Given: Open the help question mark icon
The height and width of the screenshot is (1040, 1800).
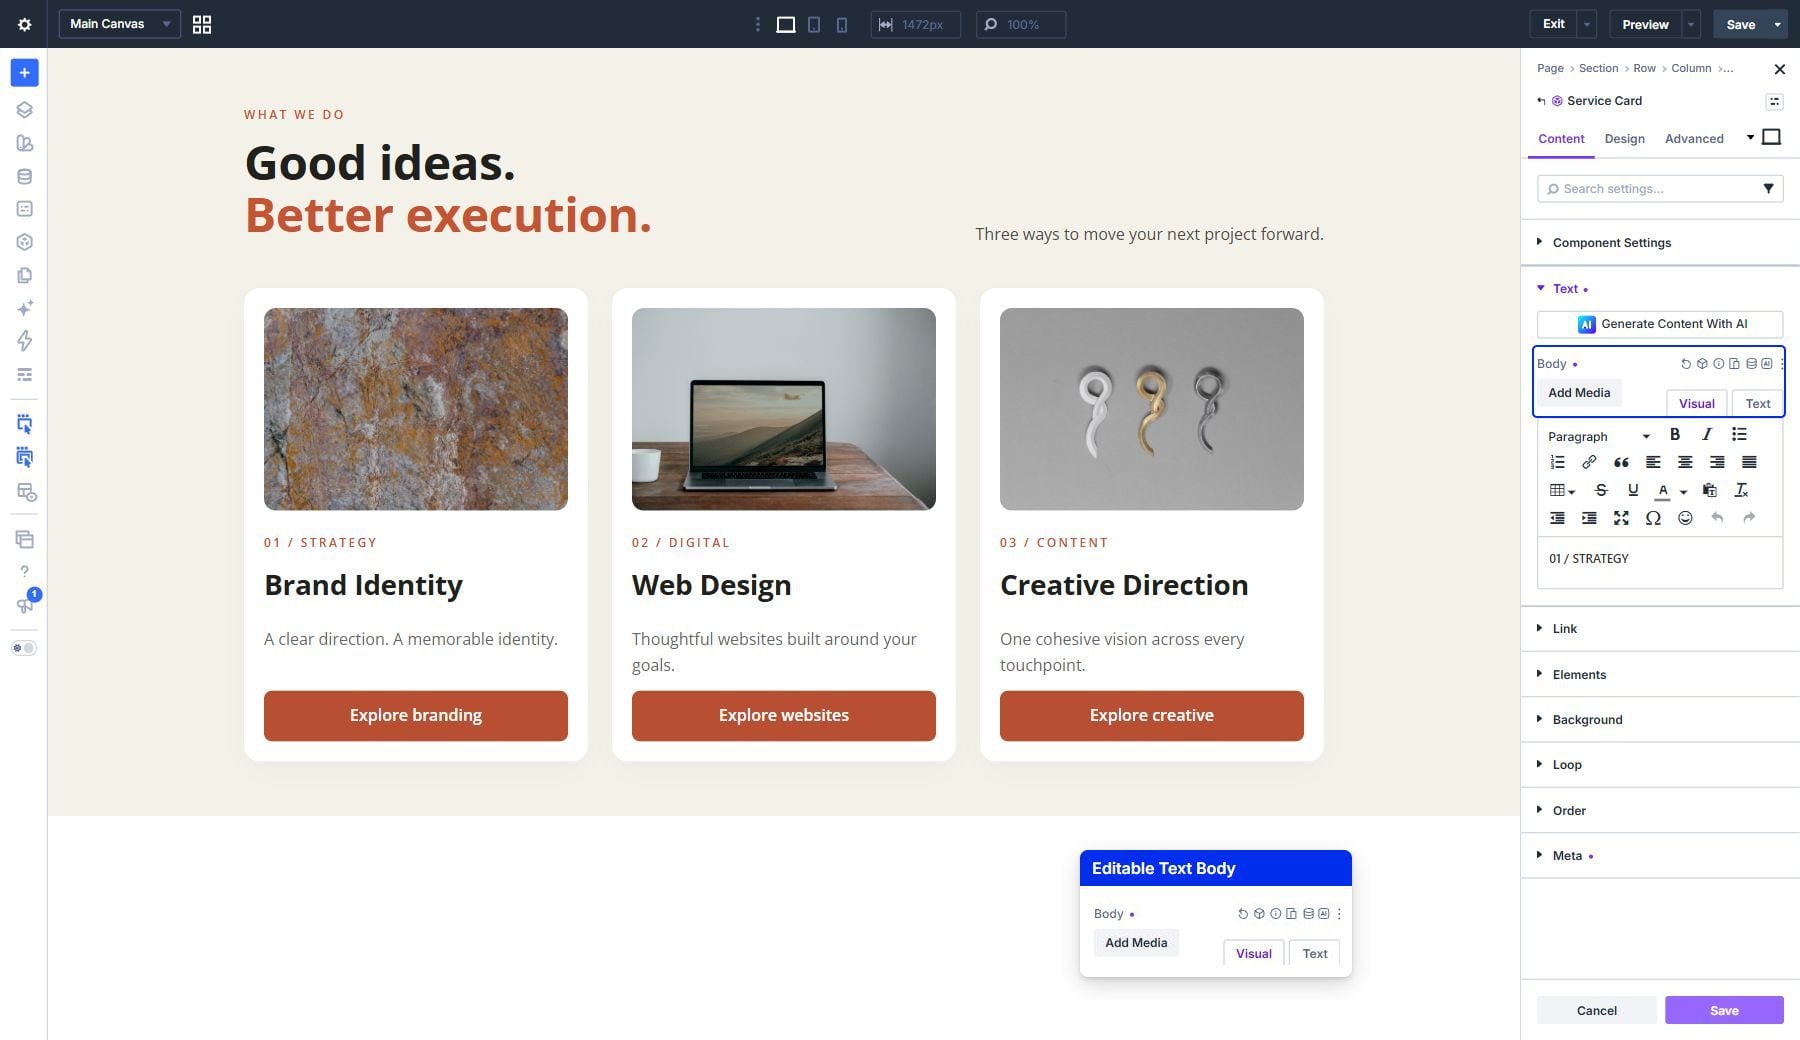Looking at the screenshot, I should pyautogui.click(x=25, y=572).
